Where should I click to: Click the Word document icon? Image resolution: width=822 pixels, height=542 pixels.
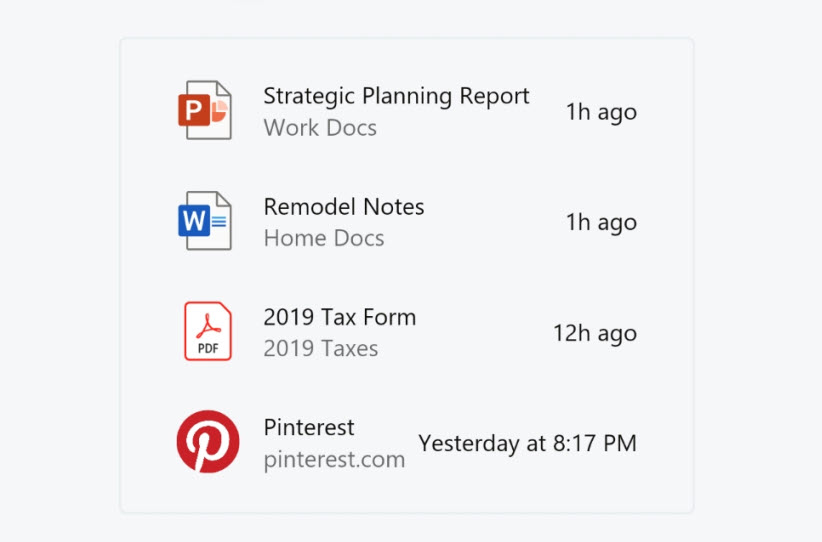pyautogui.click(x=207, y=221)
